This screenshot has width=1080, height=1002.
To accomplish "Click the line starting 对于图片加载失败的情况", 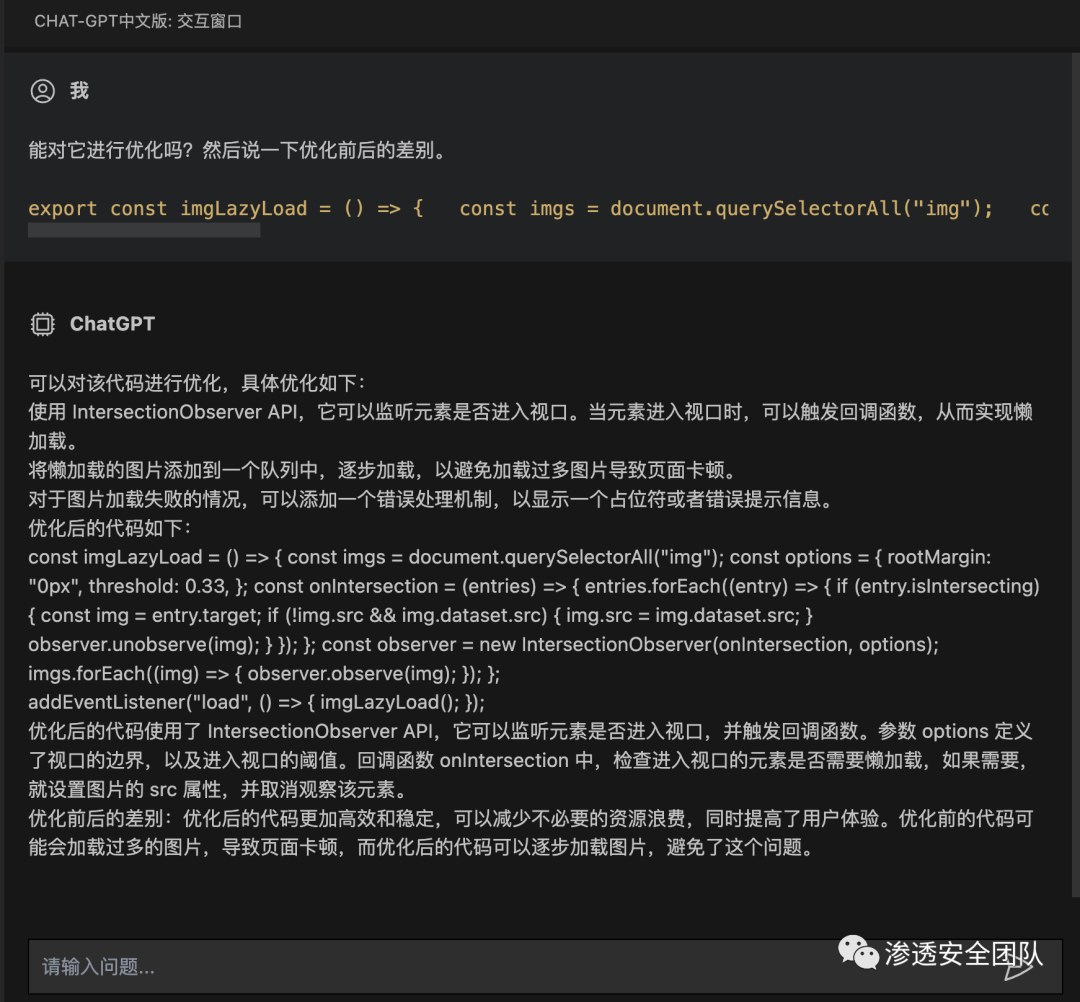I will coord(431,499).
